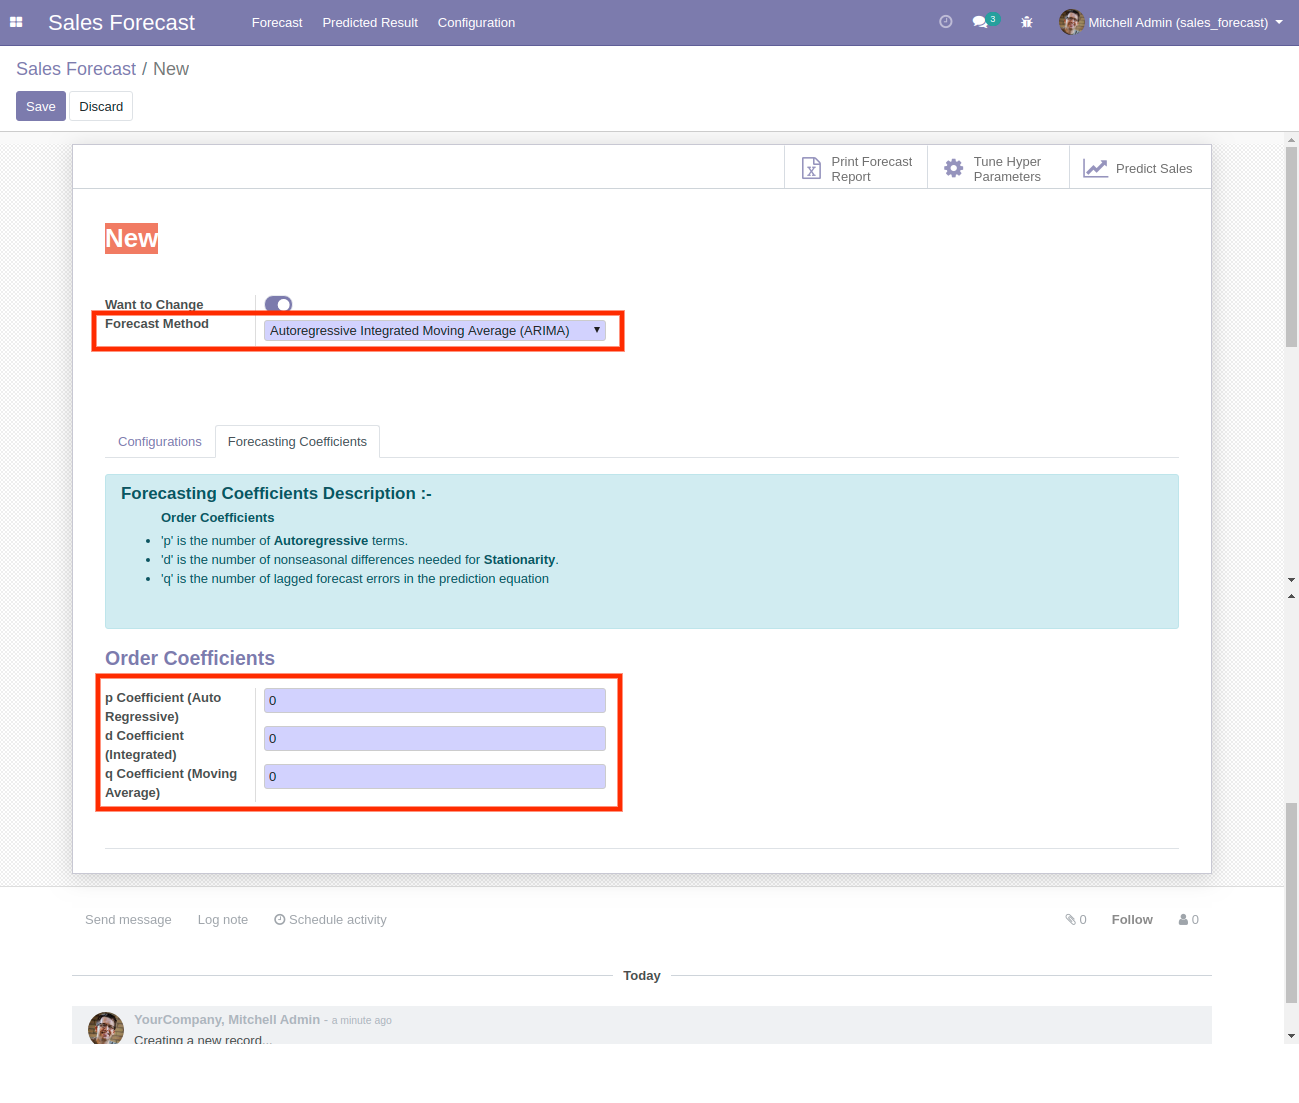This screenshot has width=1299, height=1103.
Task: Click the Tune Hyper Parameters gear icon
Action: click(x=954, y=169)
